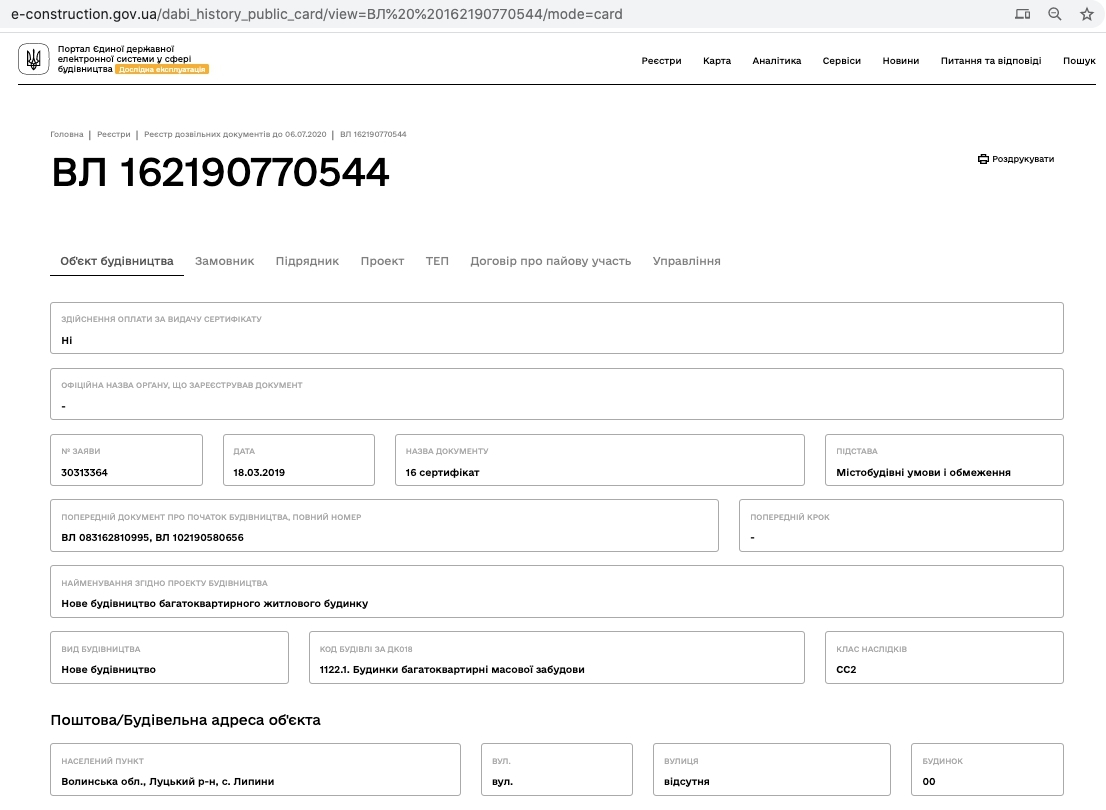Open Реєстр дозвільних документів до 06.07.2020 breadcrumb

(x=235, y=134)
